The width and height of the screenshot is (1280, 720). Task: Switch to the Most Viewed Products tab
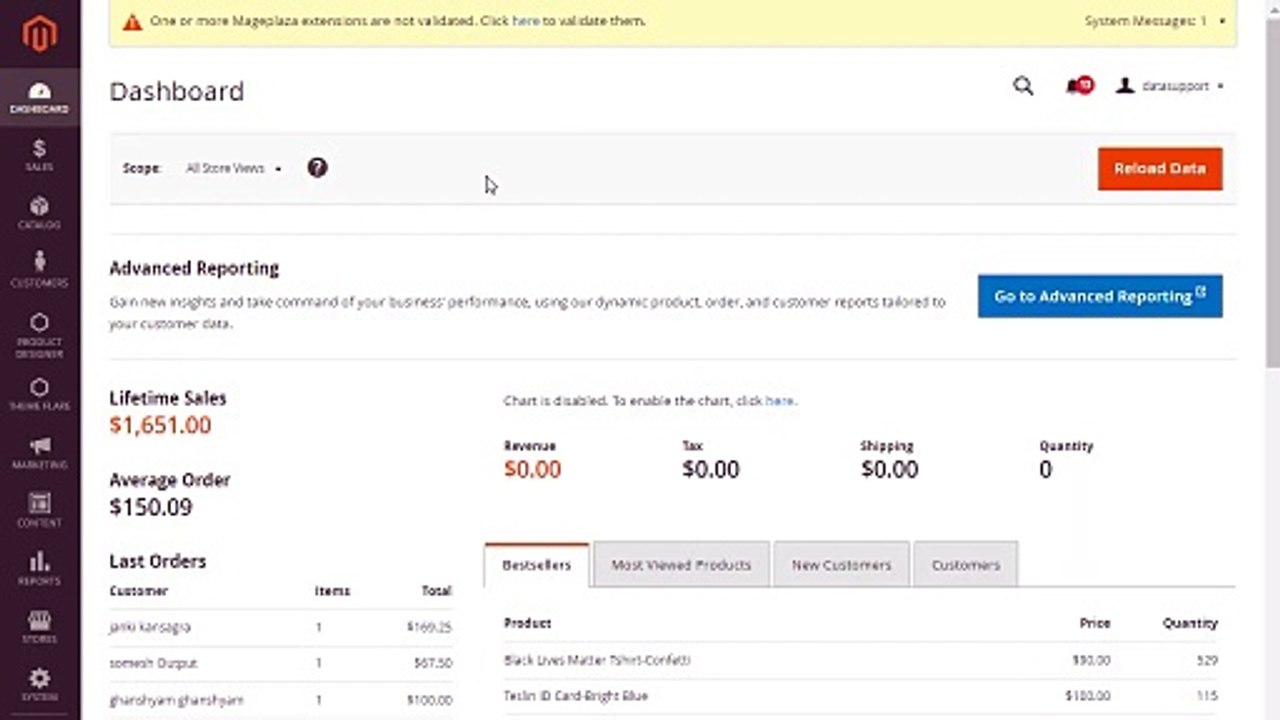[681, 565]
